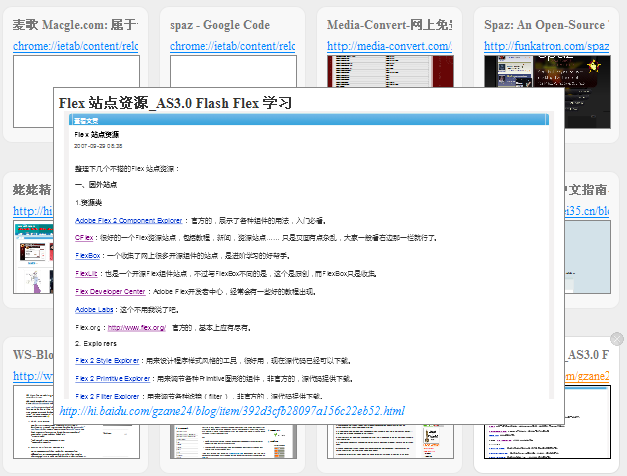This screenshot has width=627, height=476.
Task: Click the 'CFlex' link in the preview
Action: click(84, 238)
